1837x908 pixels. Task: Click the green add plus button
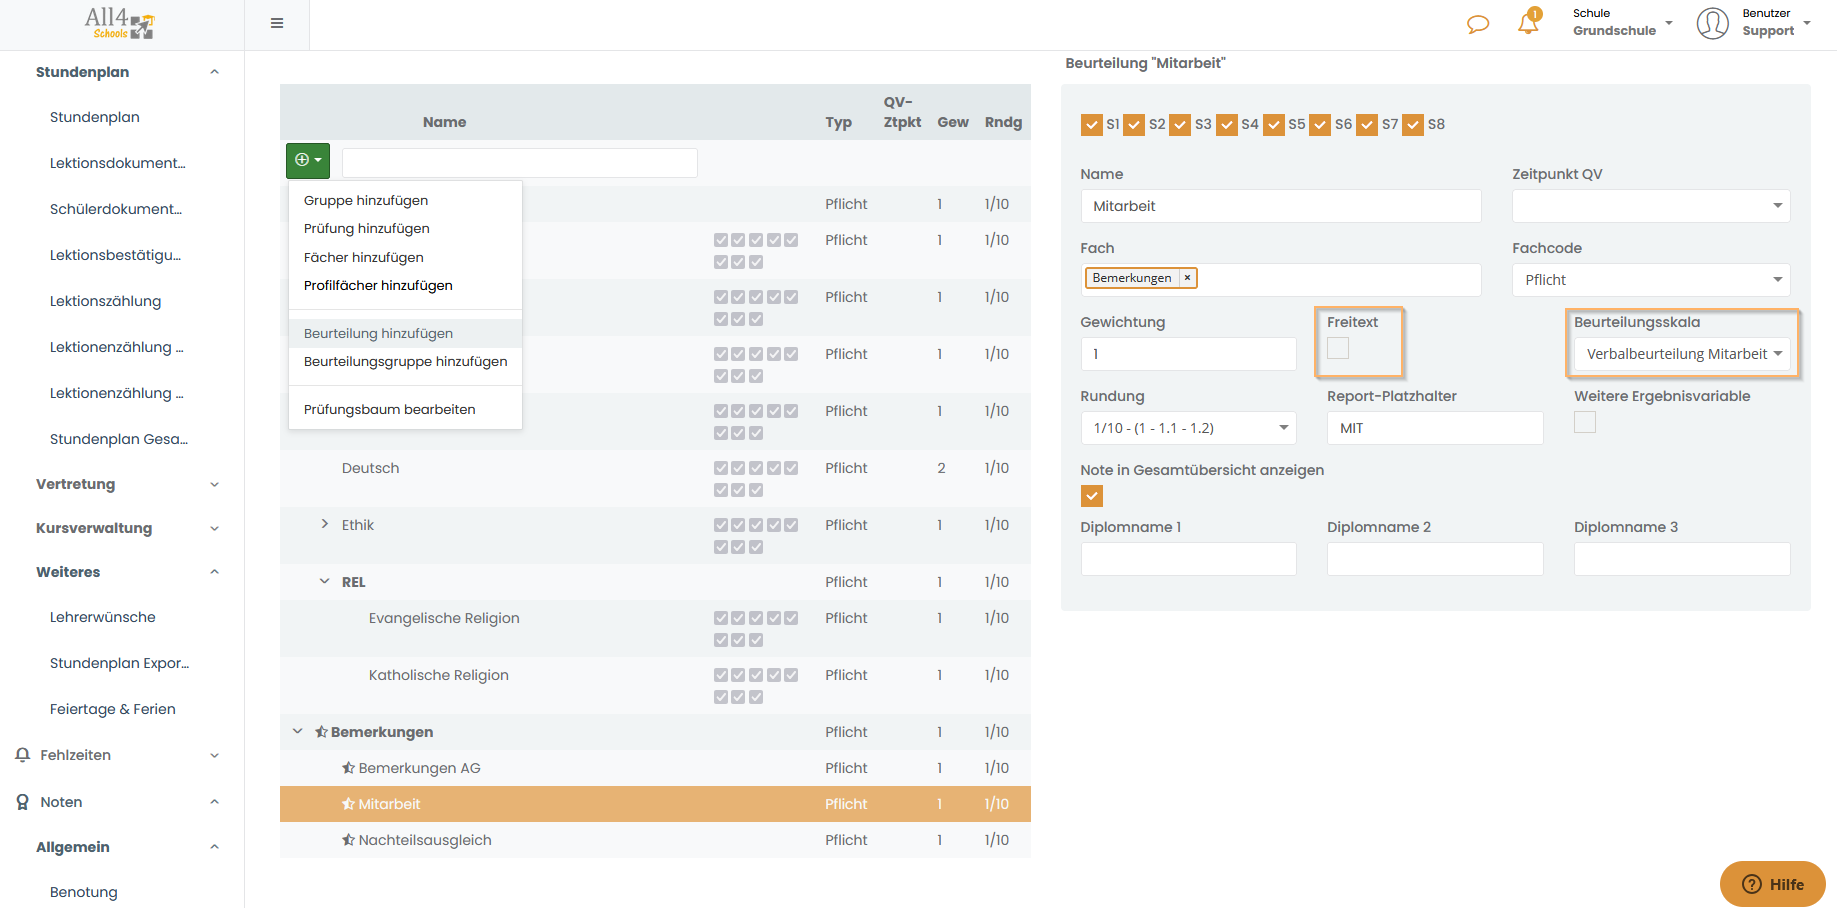point(308,160)
